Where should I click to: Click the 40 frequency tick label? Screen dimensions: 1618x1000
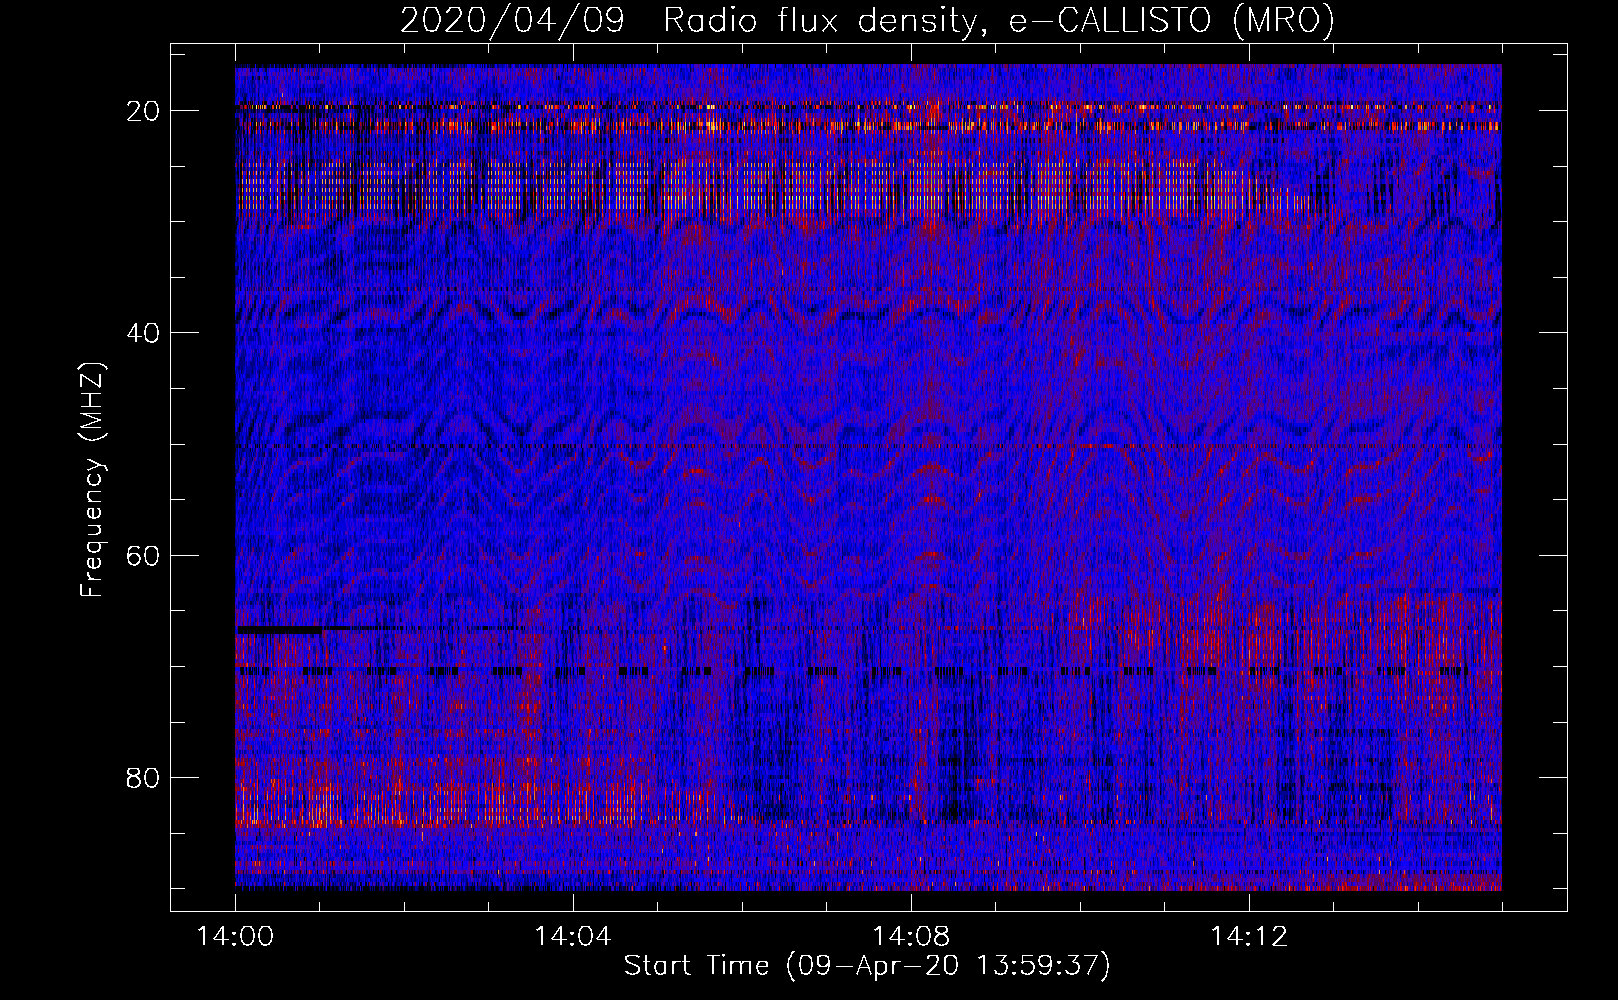tap(144, 333)
